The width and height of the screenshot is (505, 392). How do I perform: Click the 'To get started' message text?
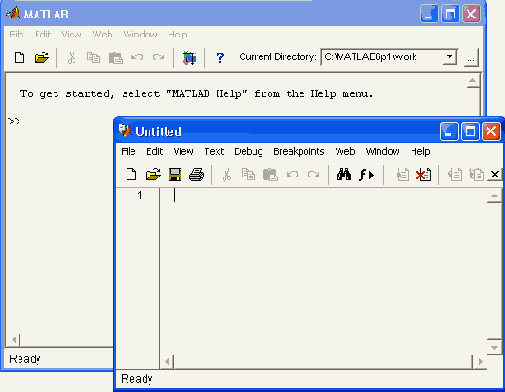pos(196,94)
